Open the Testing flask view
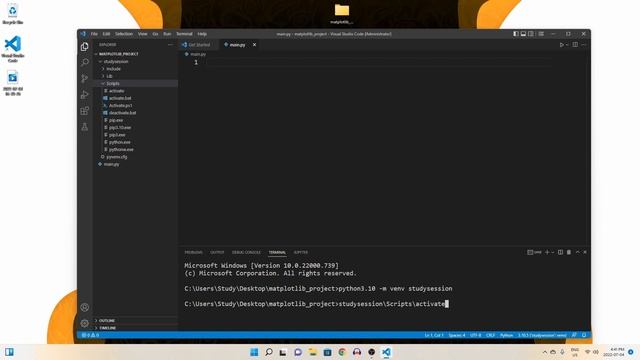This screenshot has width=640, height=360. (x=84, y=127)
